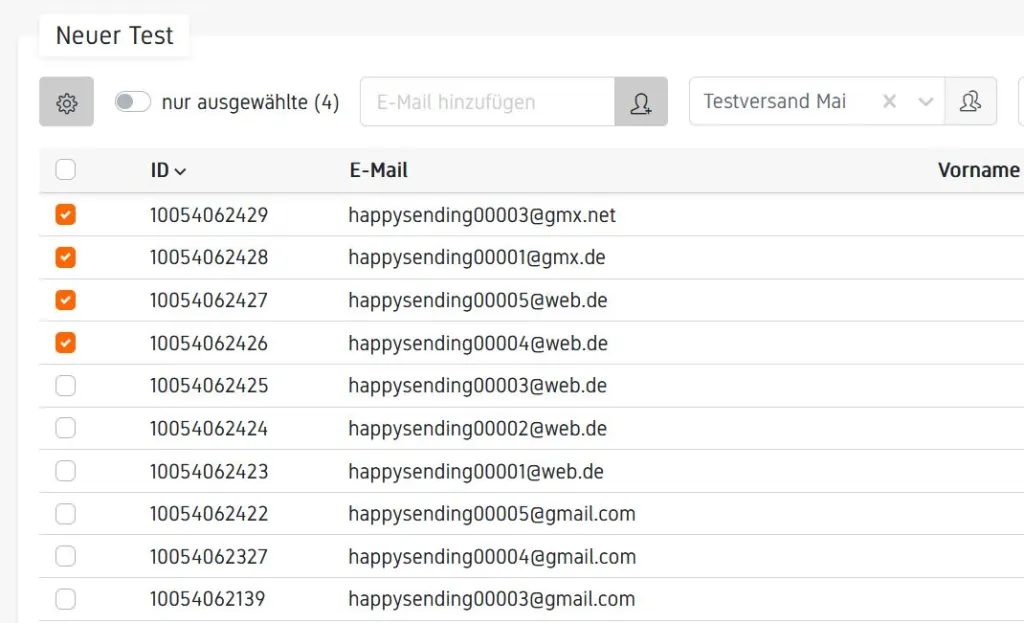Click the group icon beside Testversand Mai
The image size is (1024, 623).
970,102
